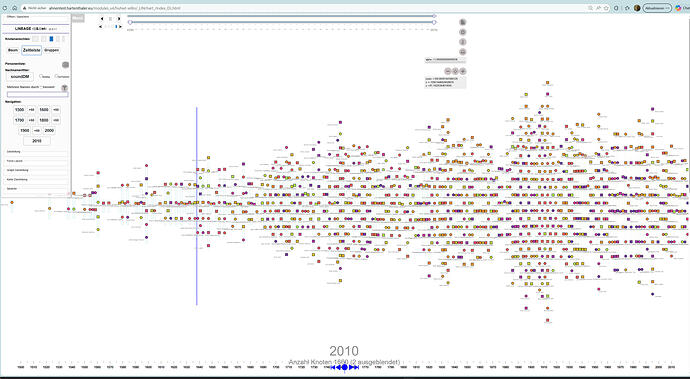
Task: Go to browser home page
Action: pyautogui.click(x=14, y=8)
